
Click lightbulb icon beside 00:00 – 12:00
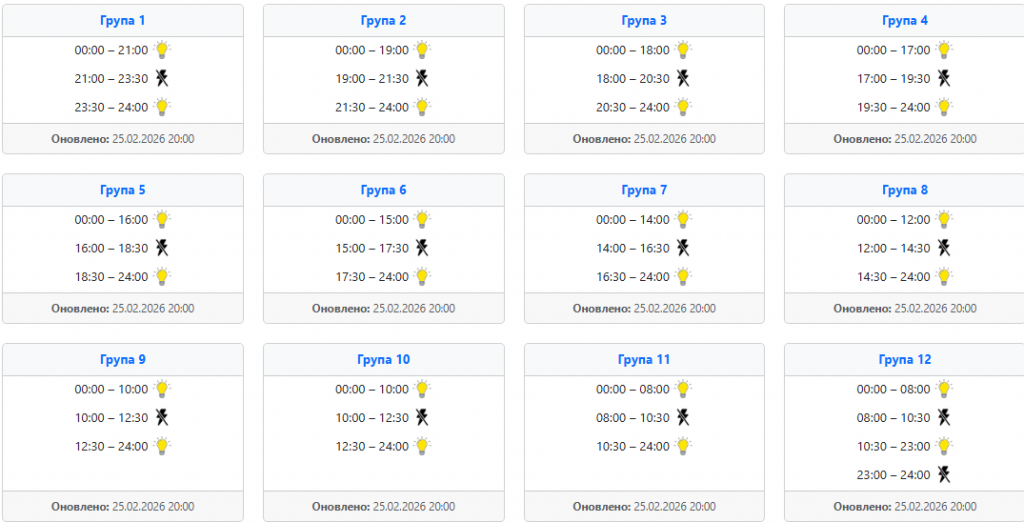(944, 220)
